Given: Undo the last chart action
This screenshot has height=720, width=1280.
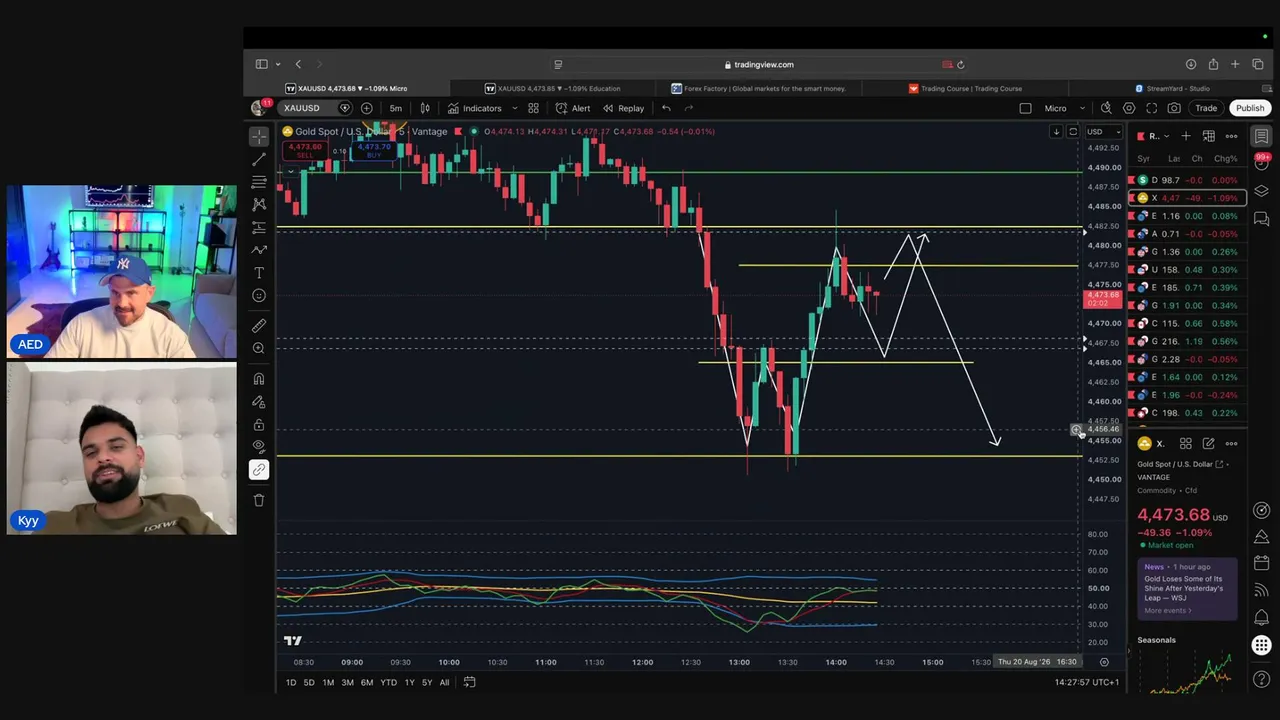Looking at the screenshot, I should 666,108.
